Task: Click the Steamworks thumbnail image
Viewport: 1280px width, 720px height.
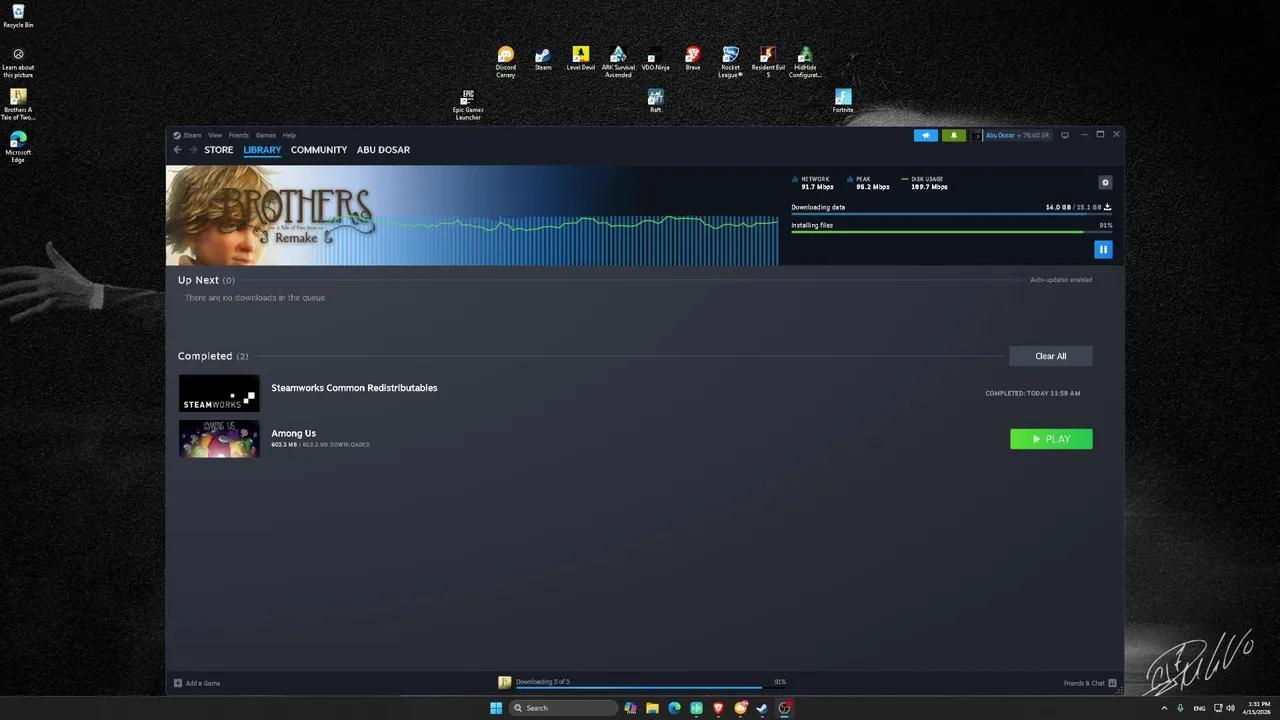Action: coord(219,393)
